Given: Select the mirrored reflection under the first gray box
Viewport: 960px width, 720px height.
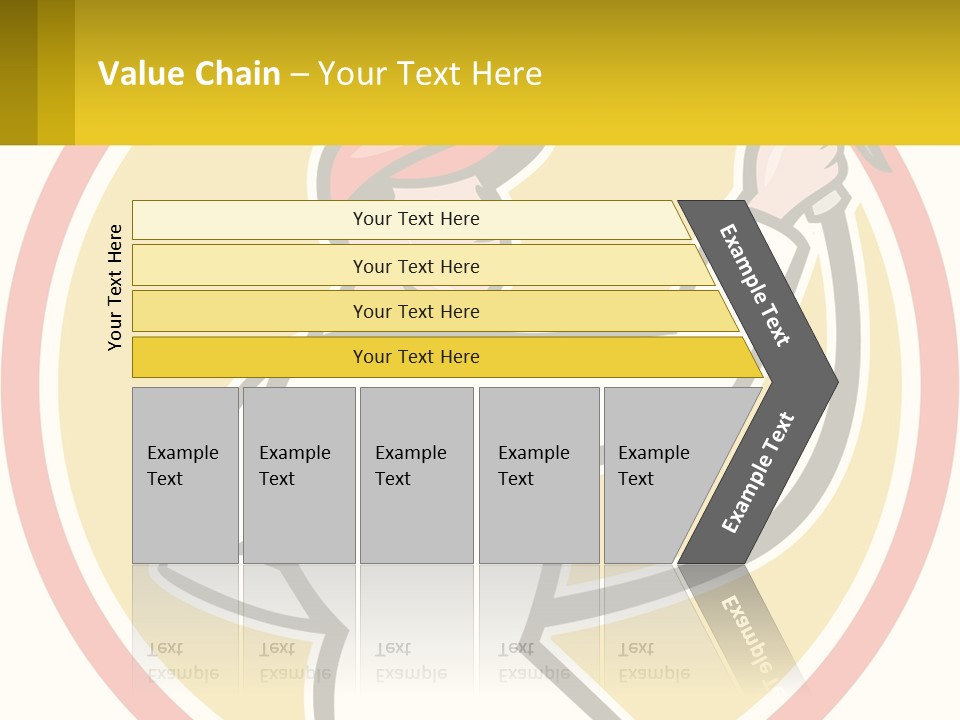Looking at the screenshot, I should (185, 640).
